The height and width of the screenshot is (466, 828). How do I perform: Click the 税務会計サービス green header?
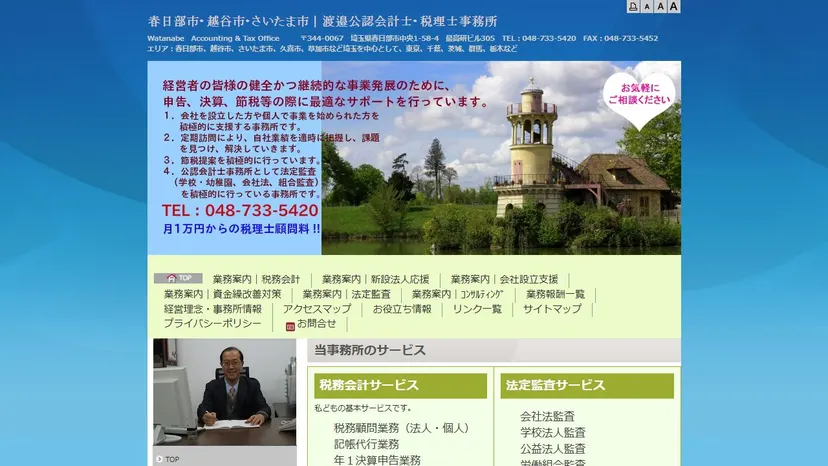(400, 386)
